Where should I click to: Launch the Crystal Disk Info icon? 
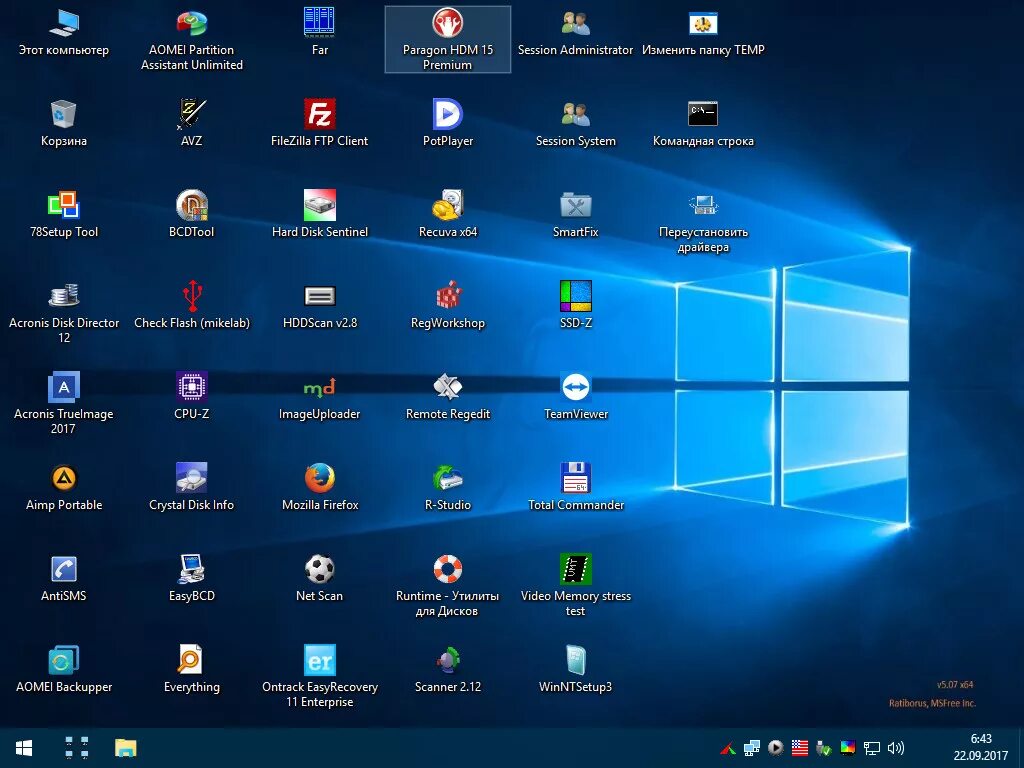click(x=191, y=487)
